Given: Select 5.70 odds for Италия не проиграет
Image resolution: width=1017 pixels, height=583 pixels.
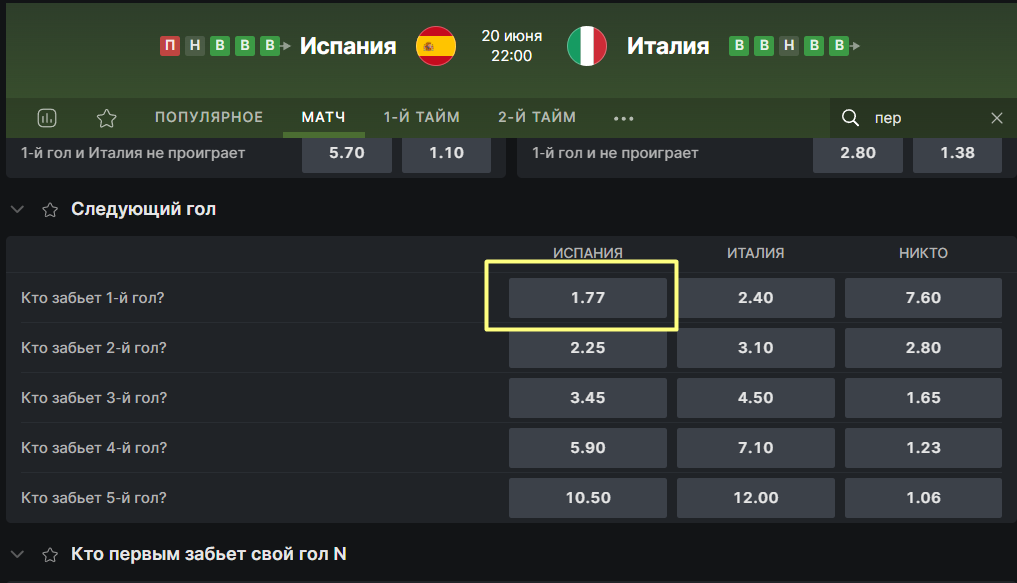Looking at the screenshot, I should pos(347,154).
